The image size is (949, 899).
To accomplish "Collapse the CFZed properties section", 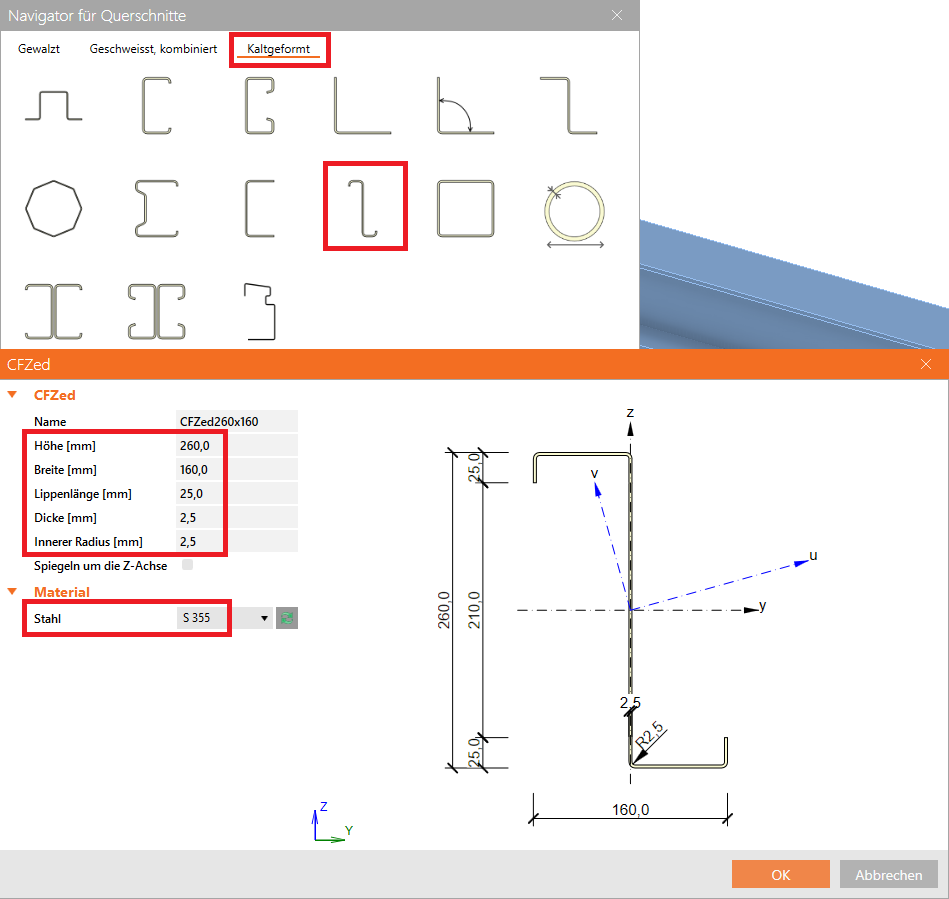I will tap(11, 395).
